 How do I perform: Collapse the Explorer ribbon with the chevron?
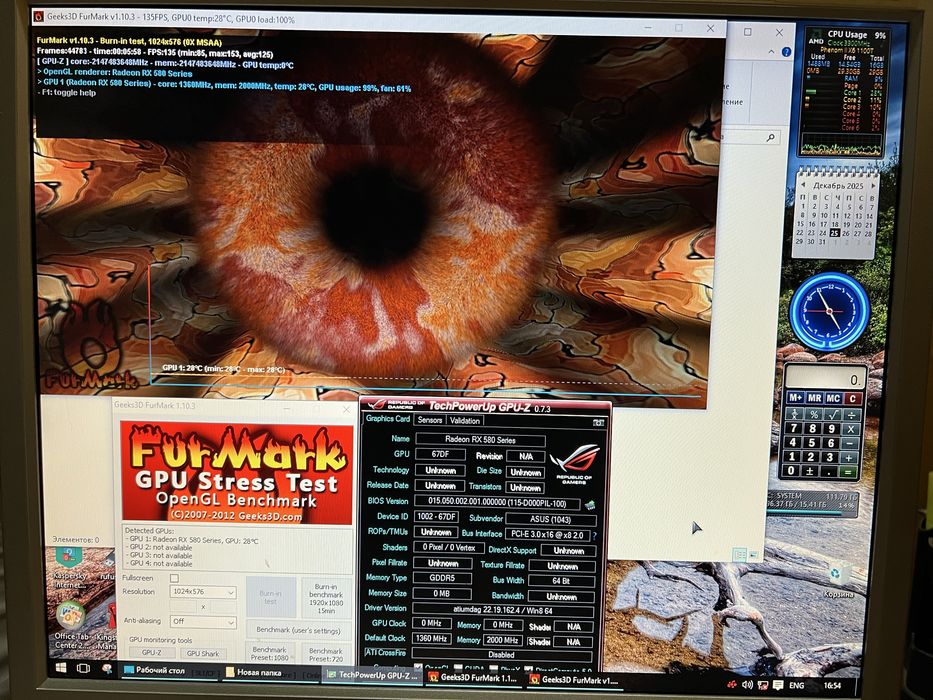point(771,52)
